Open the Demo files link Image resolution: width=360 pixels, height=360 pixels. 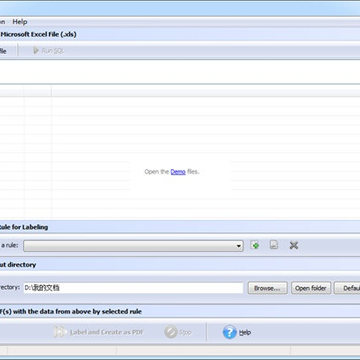[x=178, y=172]
